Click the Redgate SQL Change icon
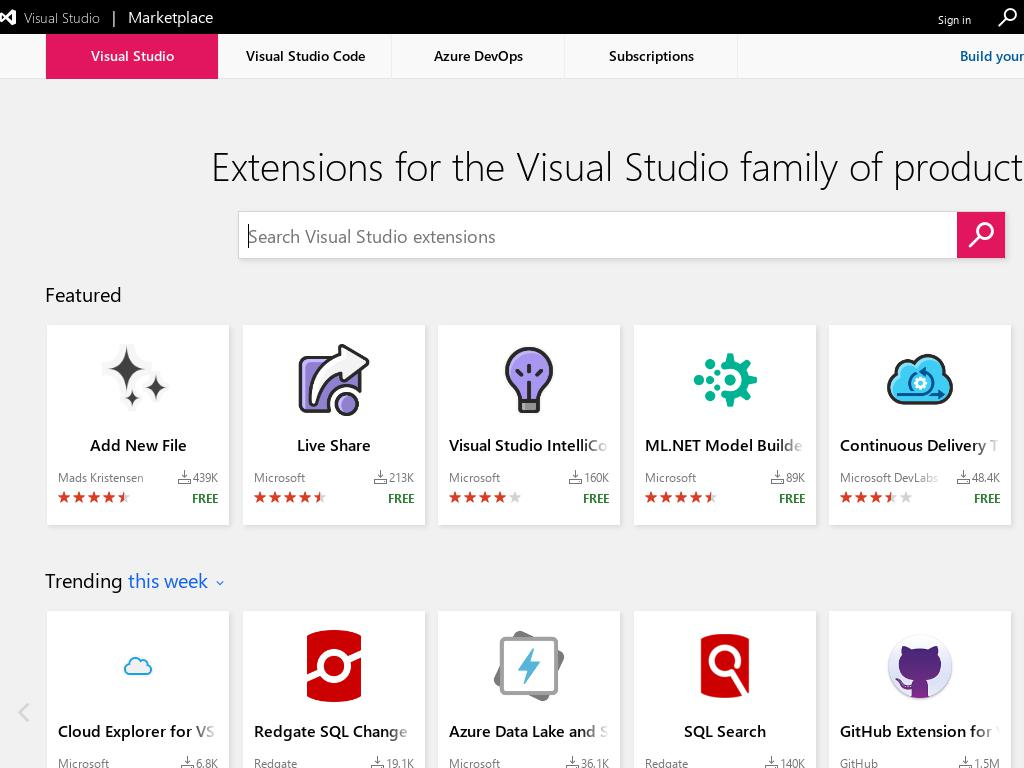The image size is (1024, 768). (x=334, y=665)
